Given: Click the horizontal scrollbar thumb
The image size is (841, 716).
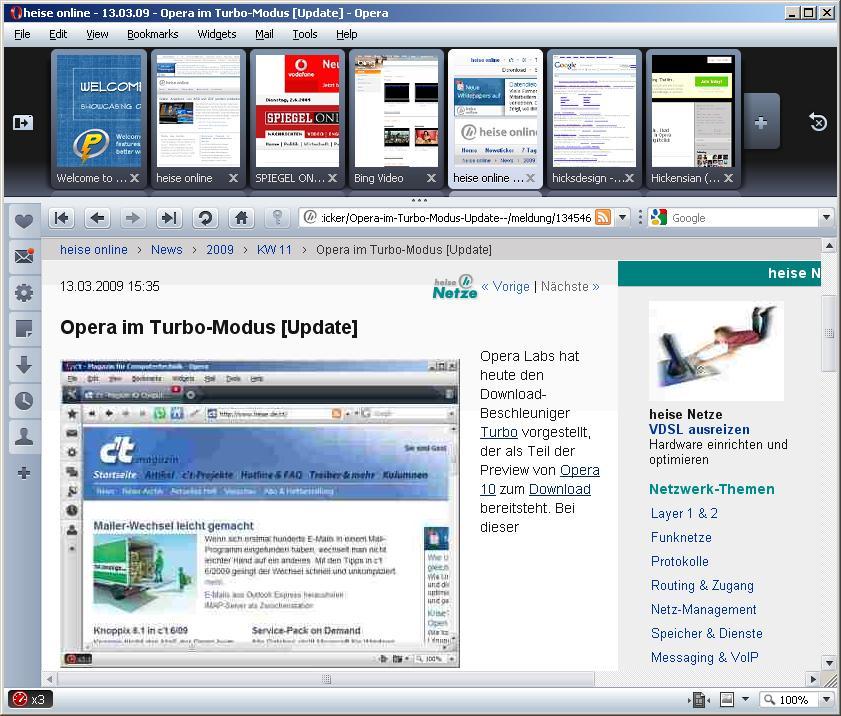Looking at the screenshot, I should pos(326,679).
